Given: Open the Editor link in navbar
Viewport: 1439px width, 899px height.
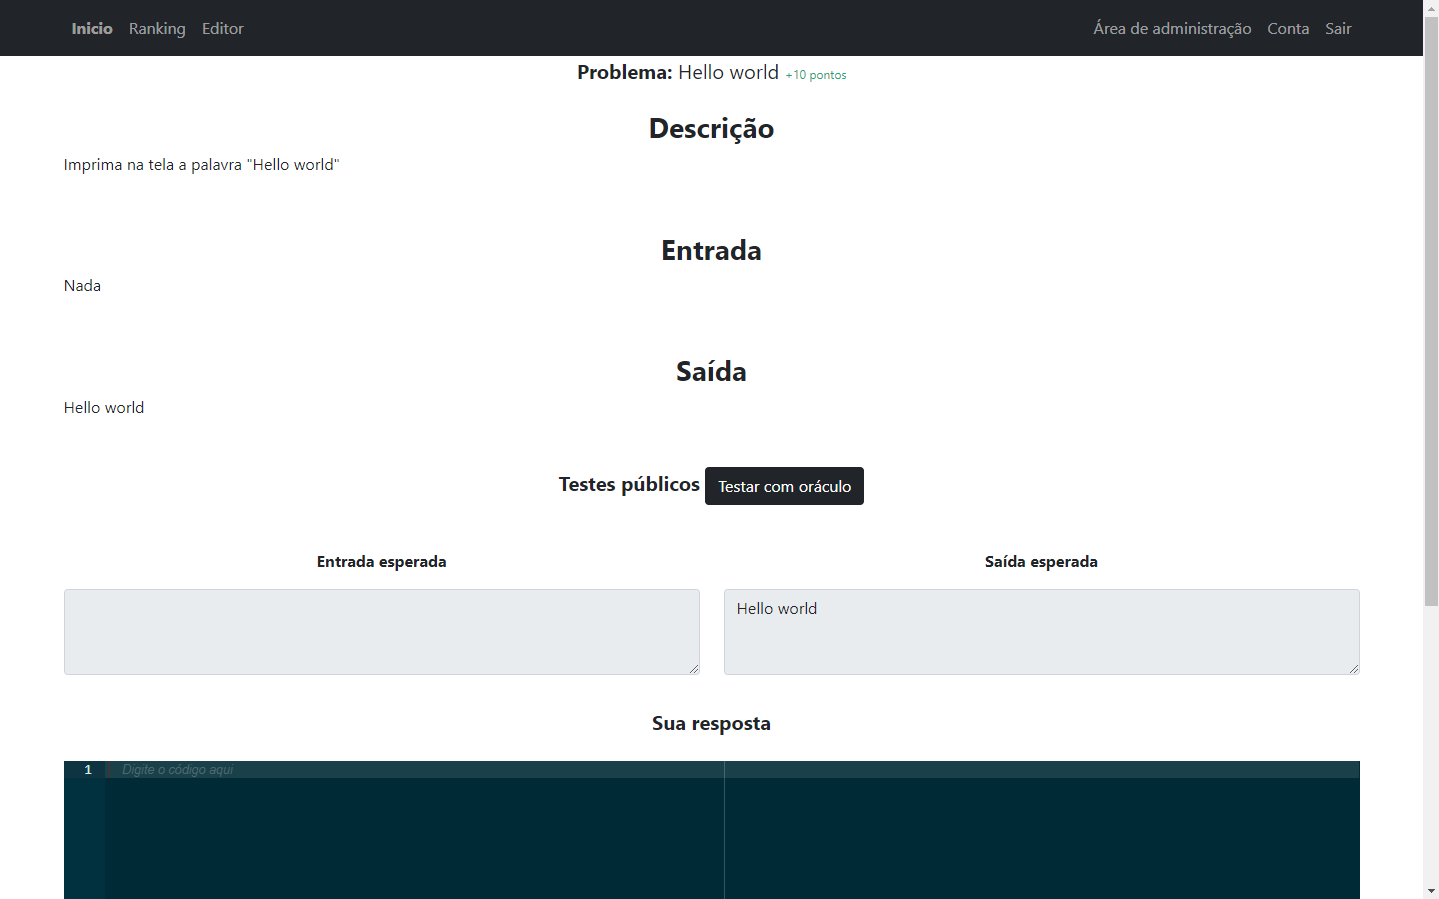Looking at the screenshot, I should coord(223,28).
